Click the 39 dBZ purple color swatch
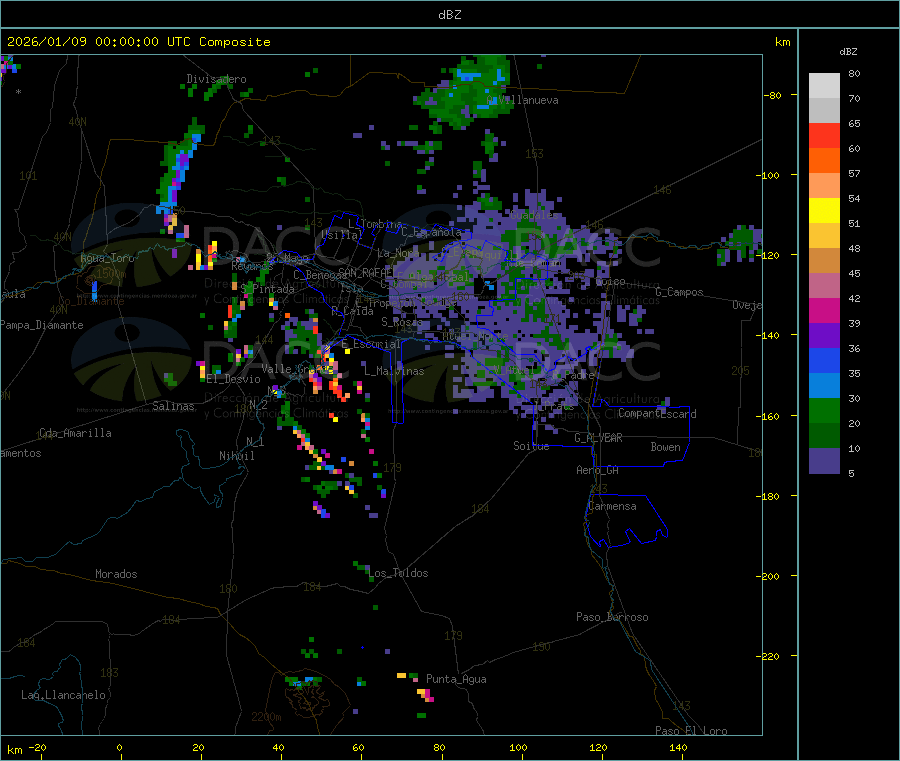This screenshot has width=900, height=761. pyautogui.click(x=824, y=336)
